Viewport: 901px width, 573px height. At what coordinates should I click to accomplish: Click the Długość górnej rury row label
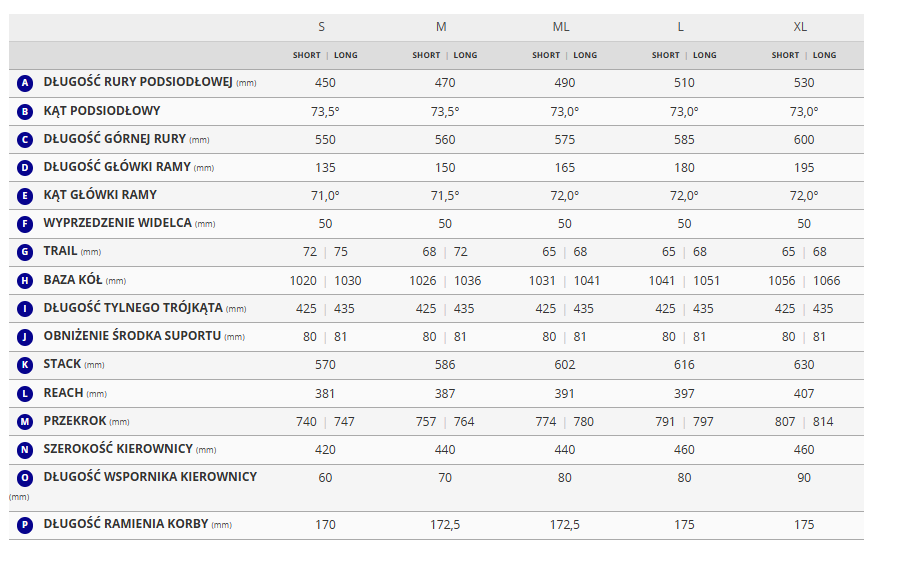(114, 139)
